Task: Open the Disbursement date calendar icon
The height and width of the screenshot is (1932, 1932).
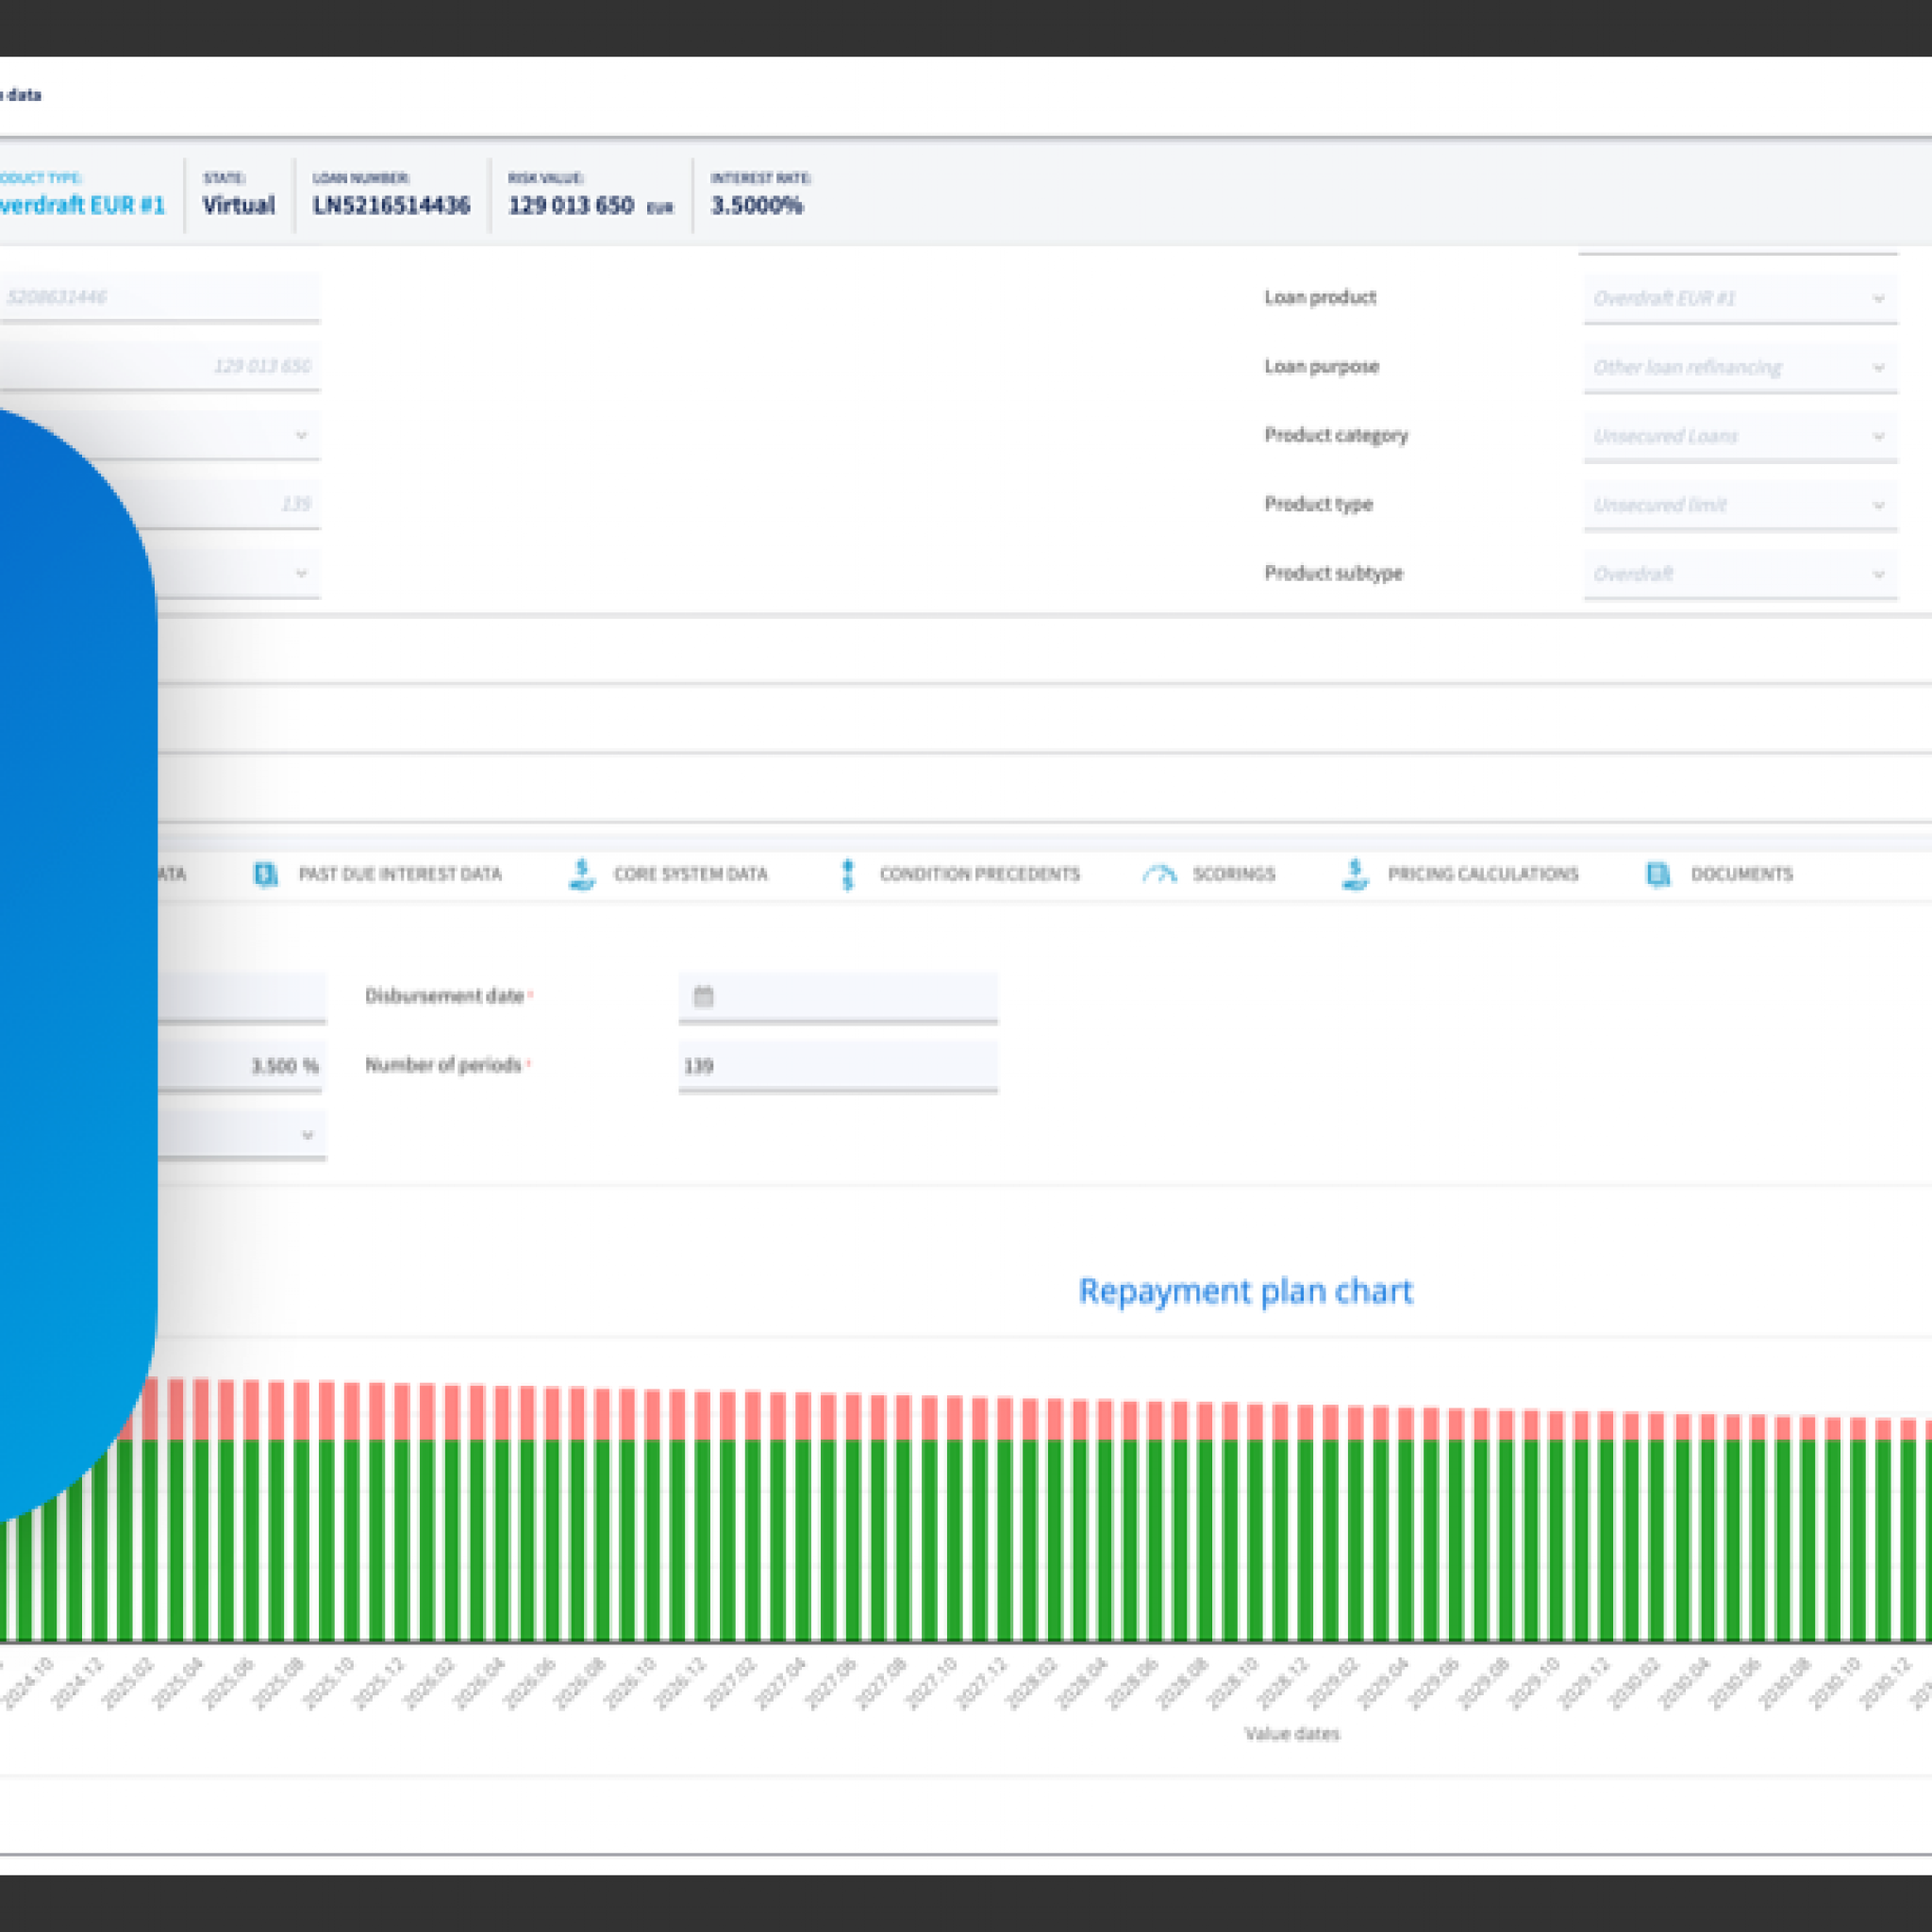Action: coord(703,996)
